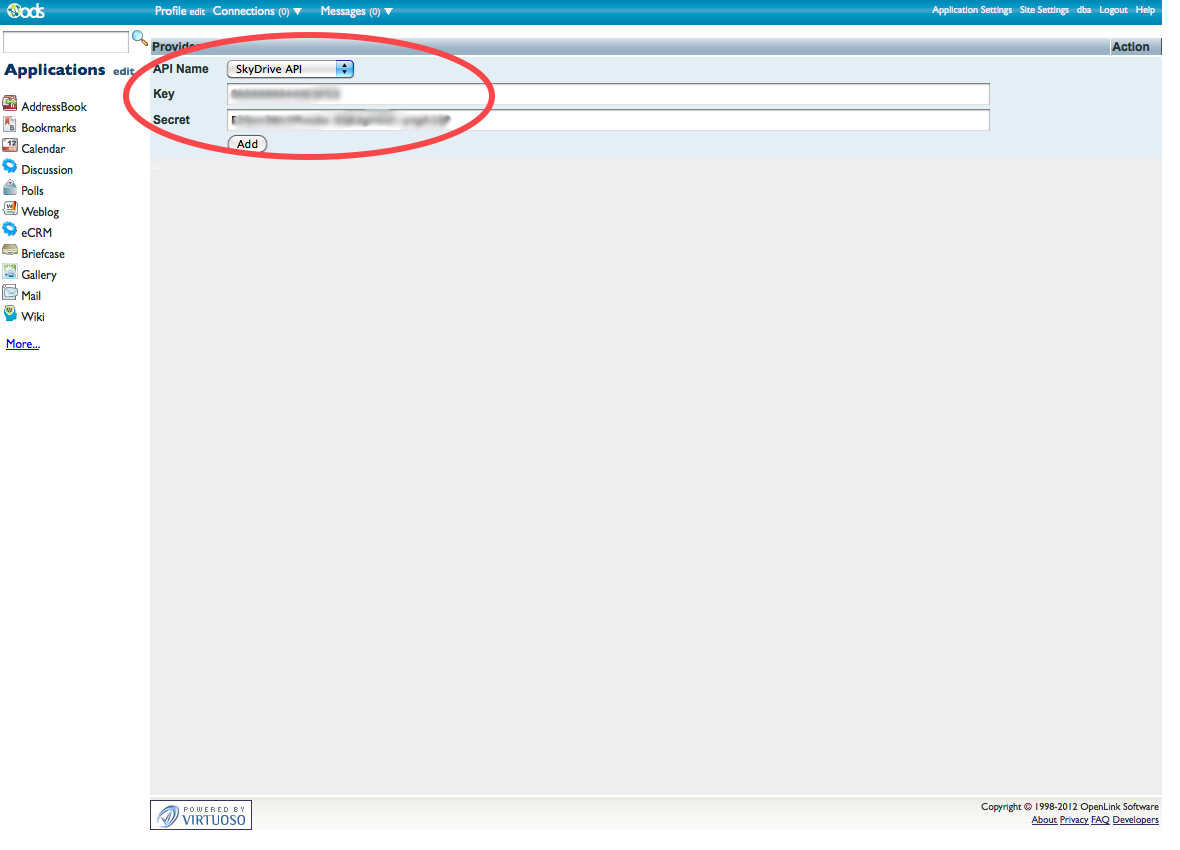This screenshot has height=850, width=1180.
Task: Open the Gallery icon in sidebar
Action: pos(10,272)
